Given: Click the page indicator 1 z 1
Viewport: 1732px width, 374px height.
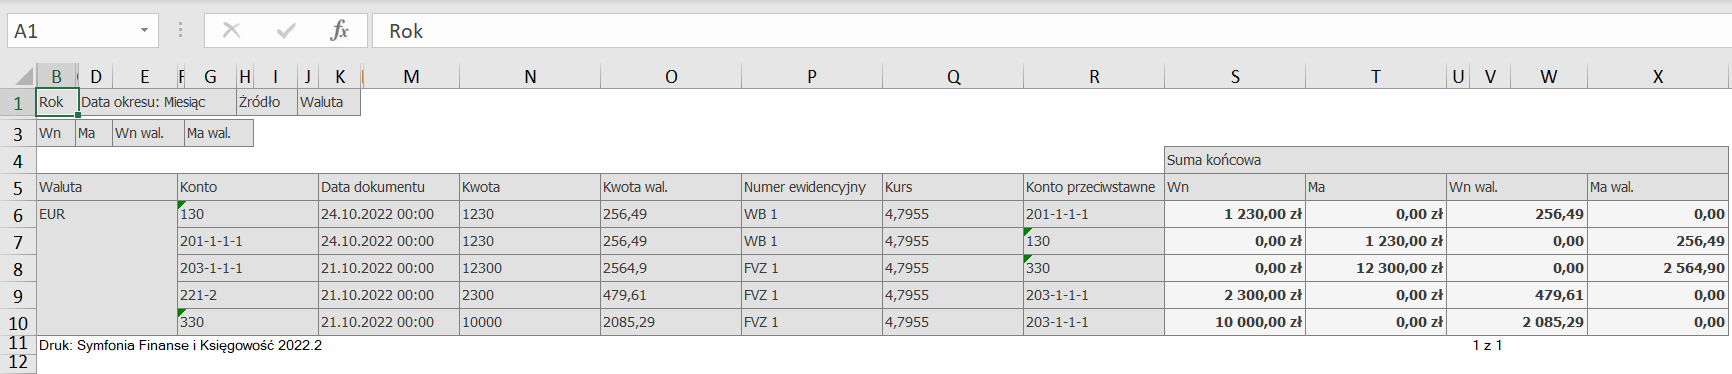Looking at the screenshot, I should pyautogui.click(x=1487, y=345).
